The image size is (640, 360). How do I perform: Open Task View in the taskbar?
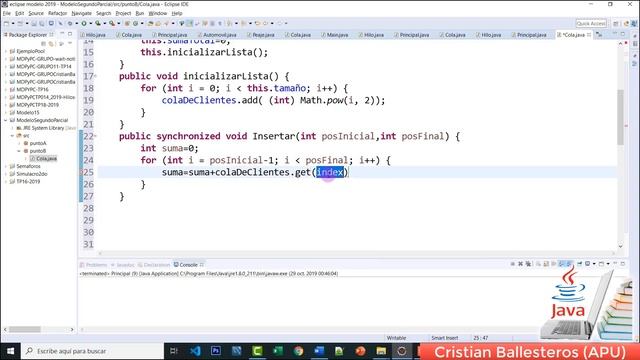click(174, 351)
